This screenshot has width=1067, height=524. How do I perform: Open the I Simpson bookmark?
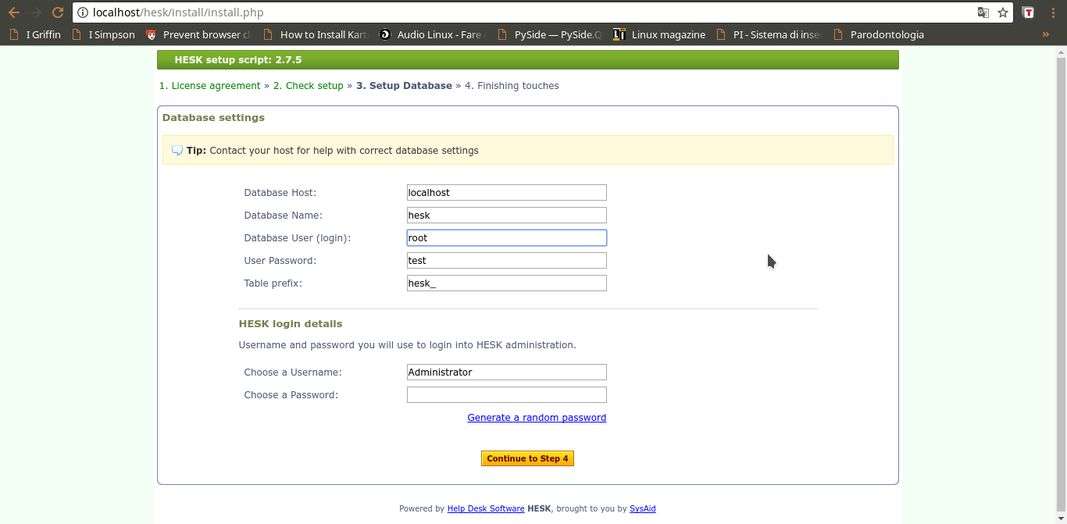pyautogui.click(x=103, y=34)
